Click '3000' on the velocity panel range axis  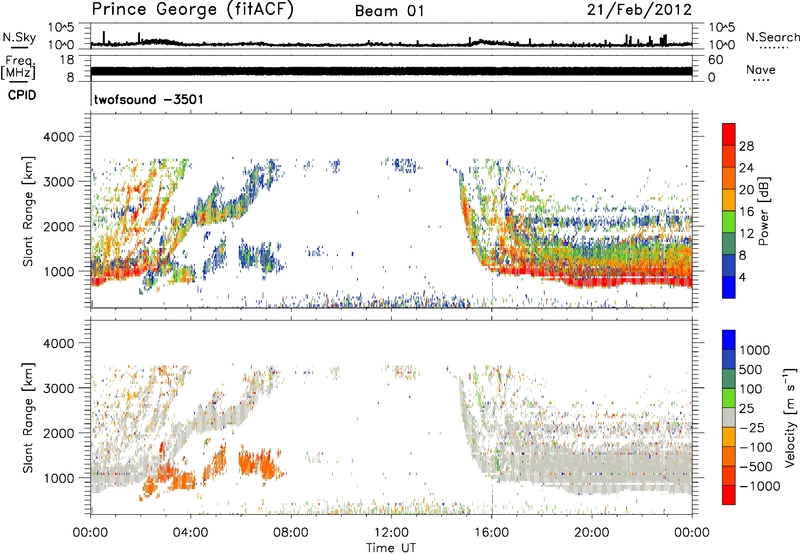(x=58, y=388)
